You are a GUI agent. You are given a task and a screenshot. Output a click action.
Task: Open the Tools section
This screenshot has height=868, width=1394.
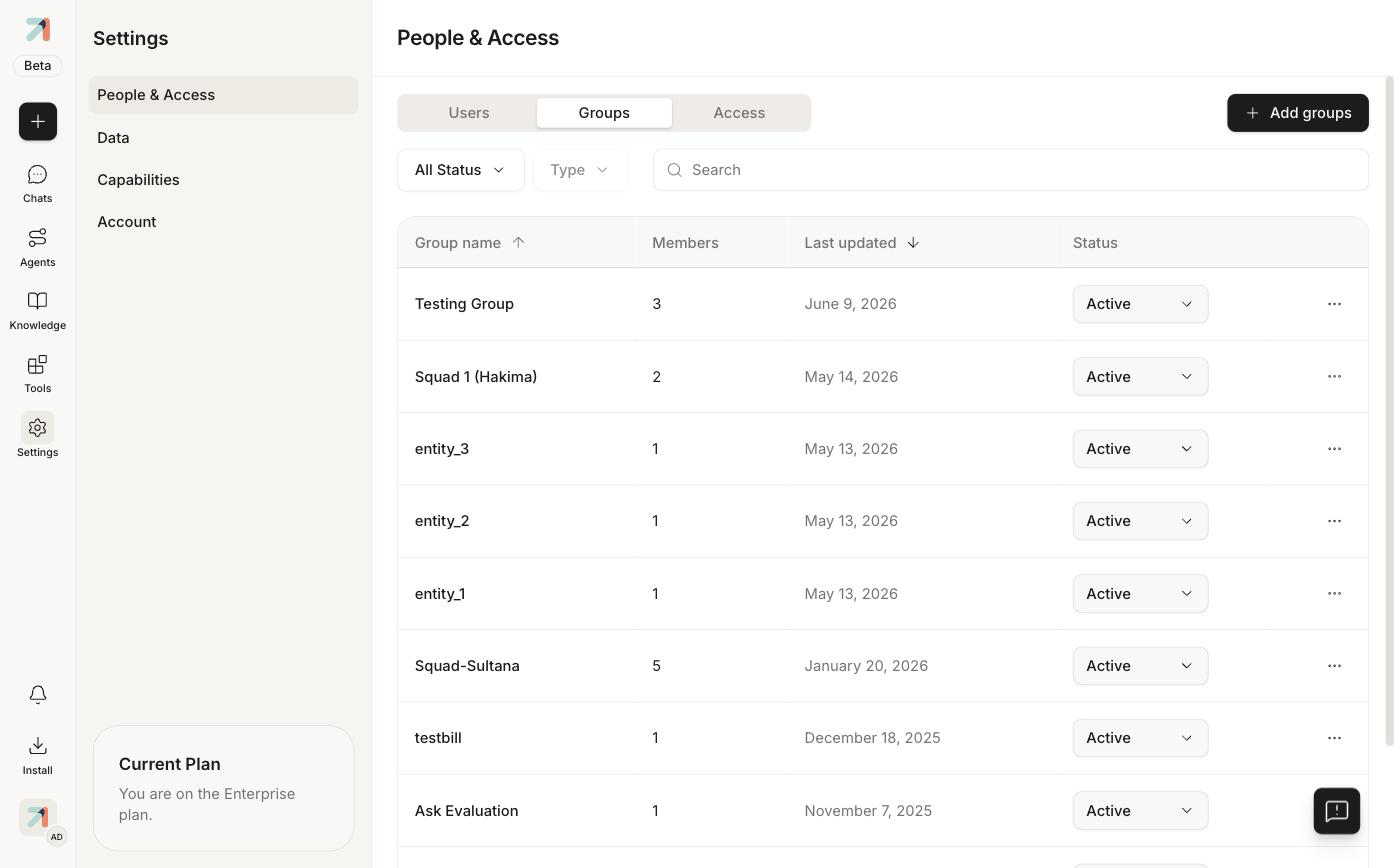37,374
